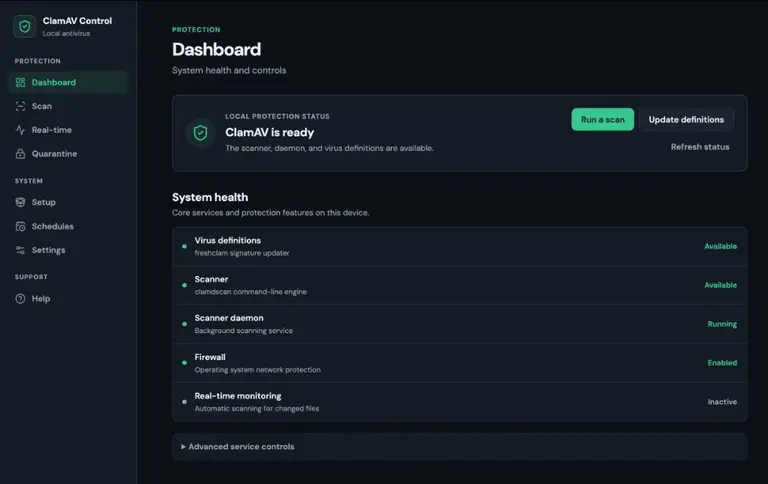Click the Settings sliders icon
The width and height of the screenshot is (768, 484).
[x=20, y=250]
